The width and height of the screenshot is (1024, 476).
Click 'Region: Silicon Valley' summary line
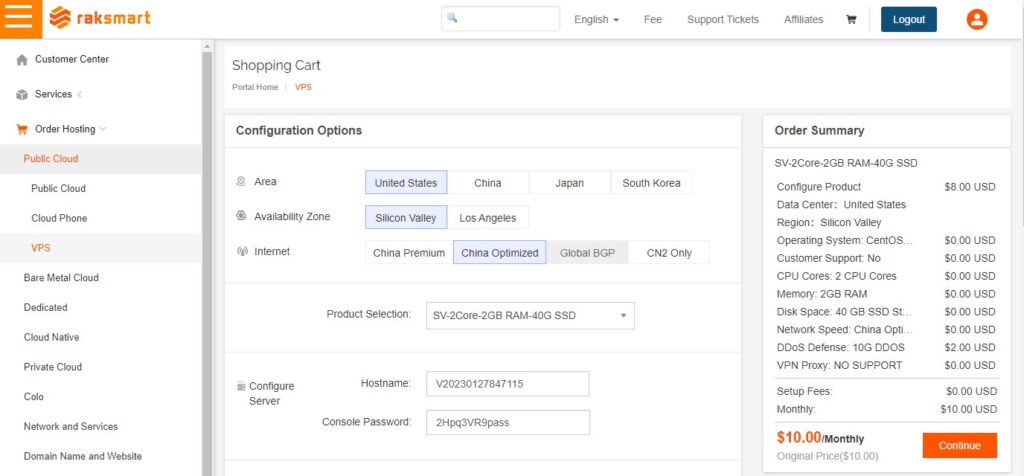(829, 223)
